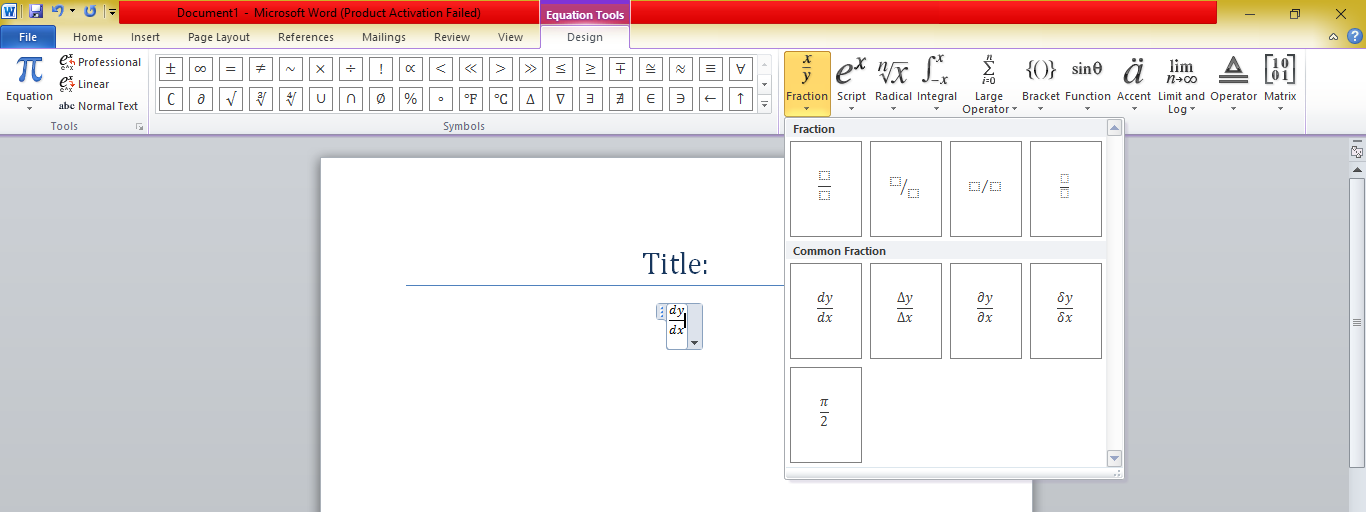Choose the skewed fraction template
The height and width of the screenshot is (512, 1366).
[905, 188]
